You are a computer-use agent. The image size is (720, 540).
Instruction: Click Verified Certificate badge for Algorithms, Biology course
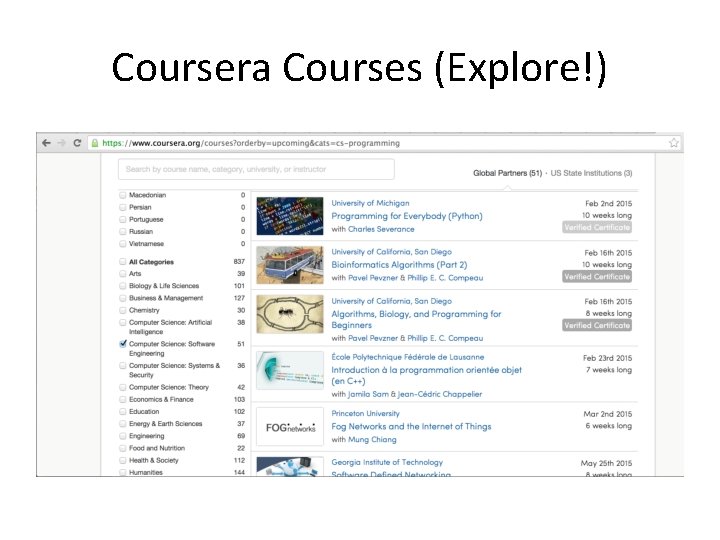coord(597,325)
